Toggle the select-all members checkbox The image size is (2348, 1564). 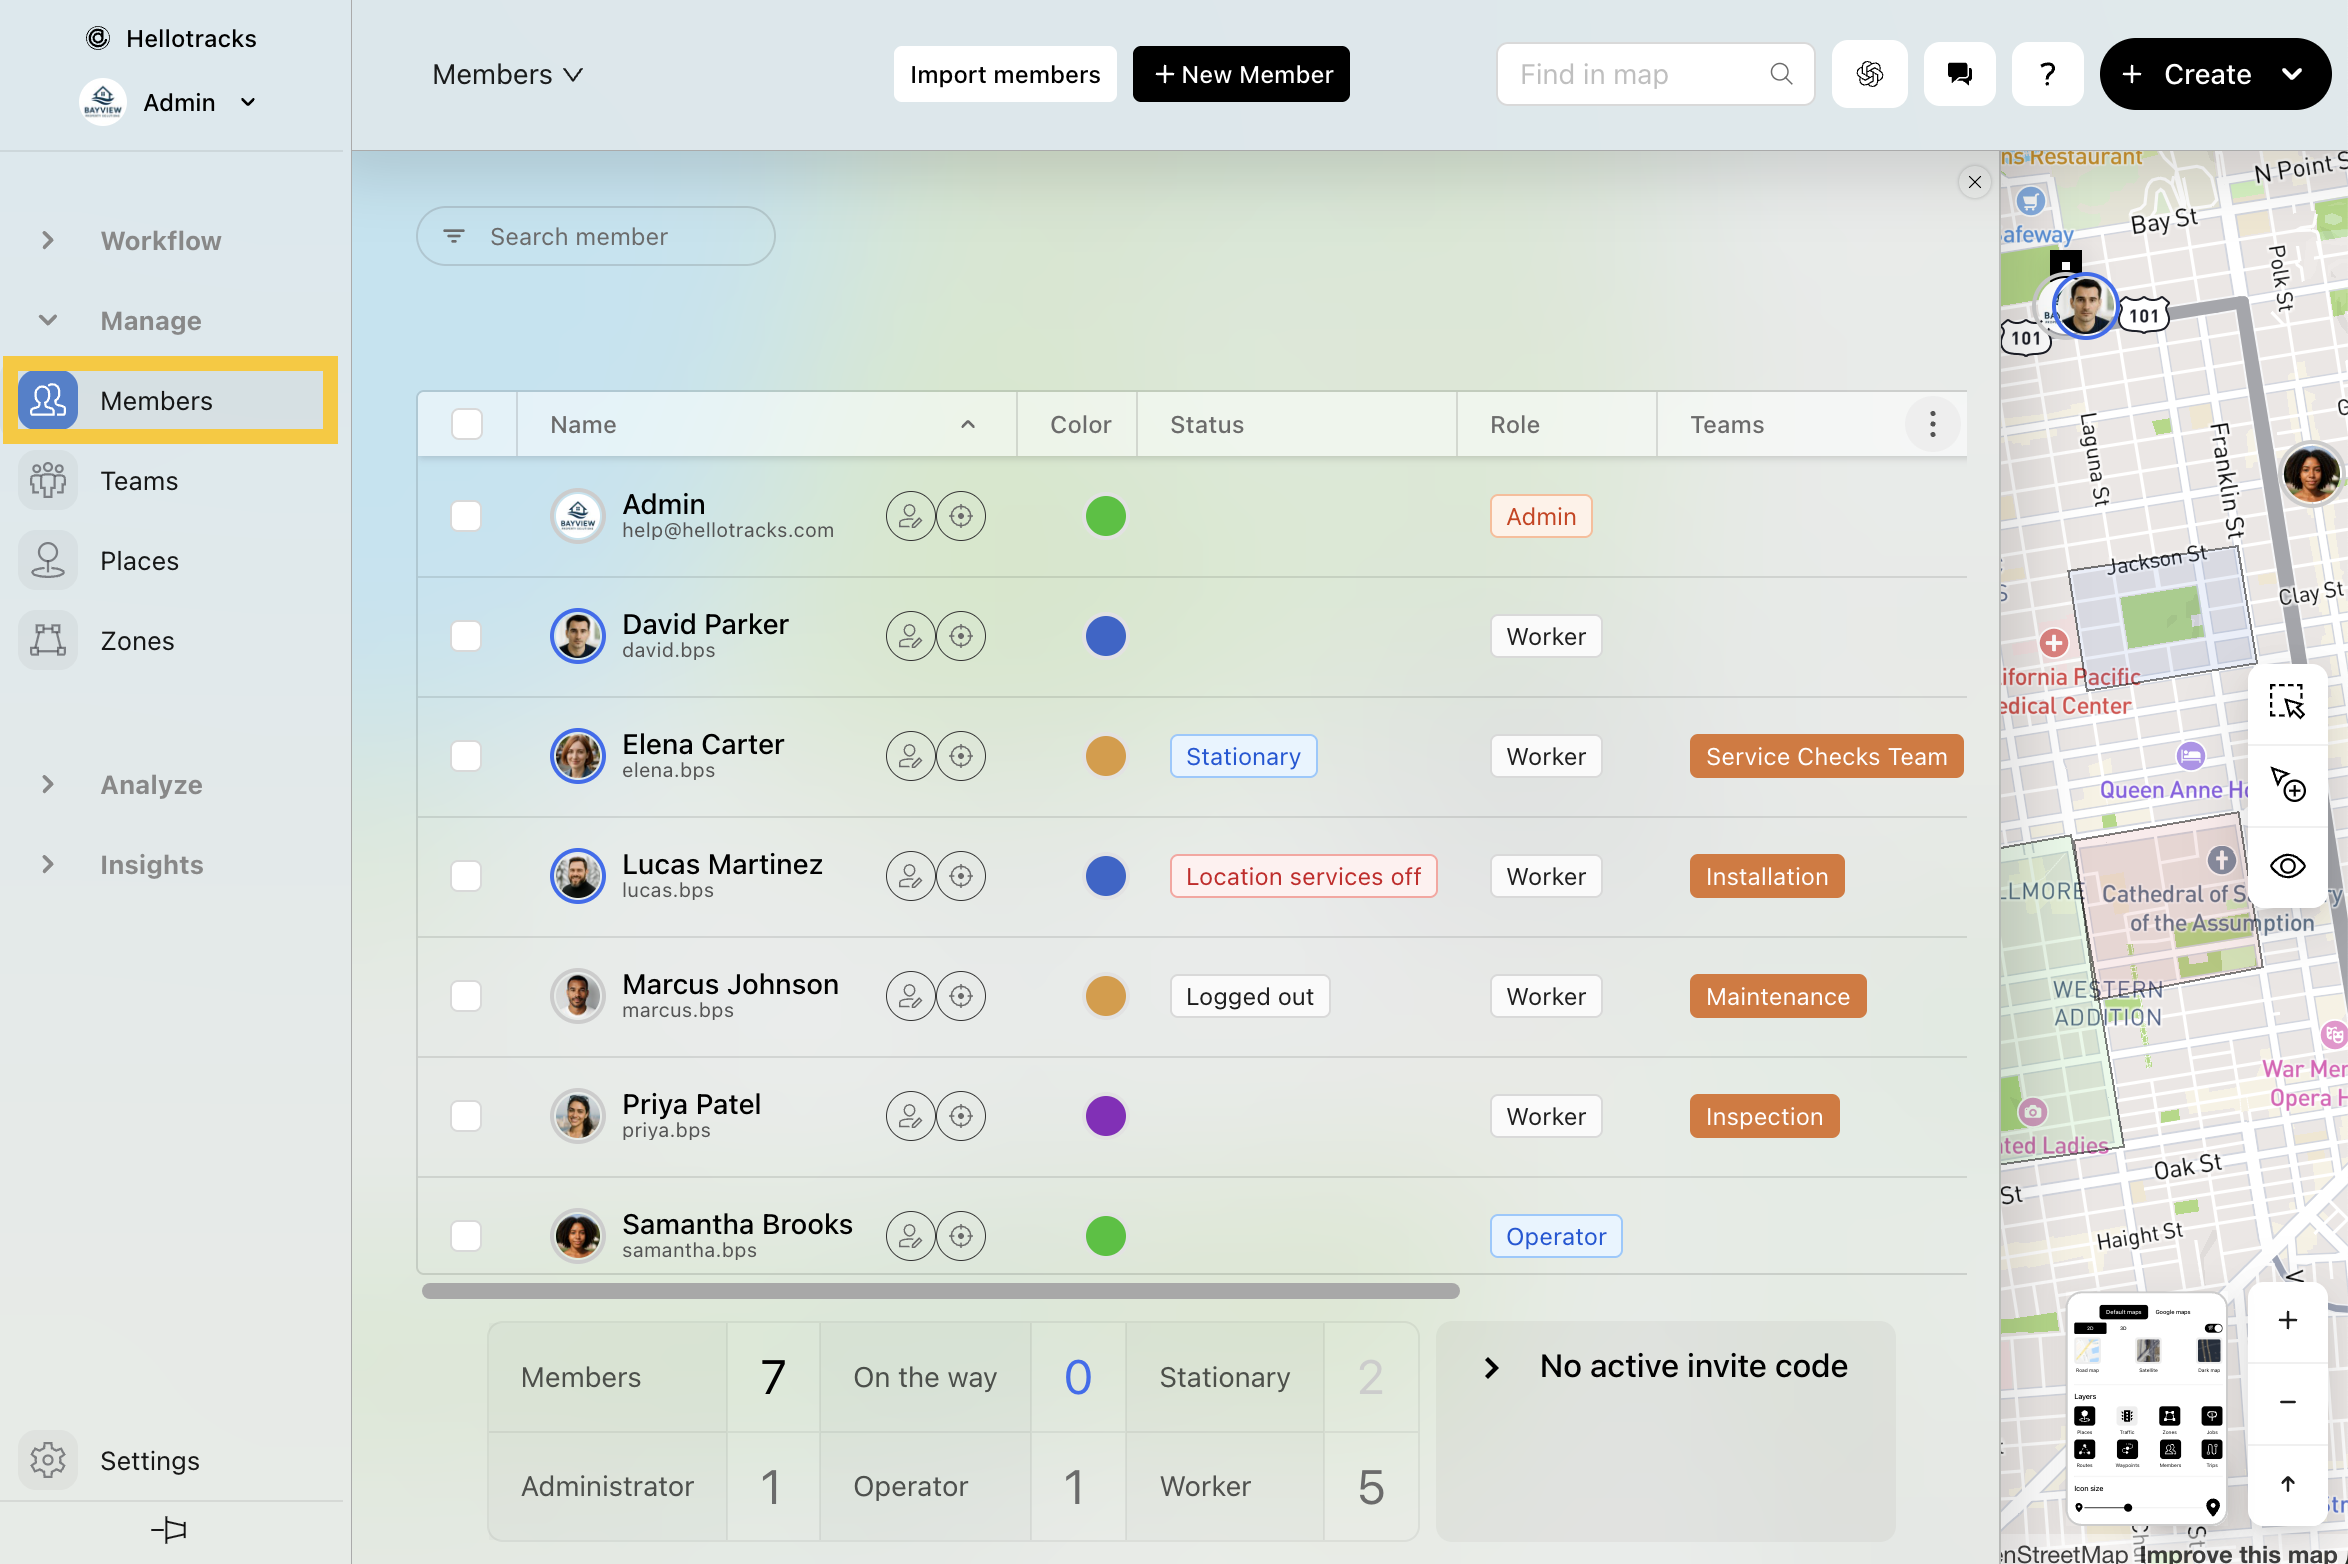[467, 424]
